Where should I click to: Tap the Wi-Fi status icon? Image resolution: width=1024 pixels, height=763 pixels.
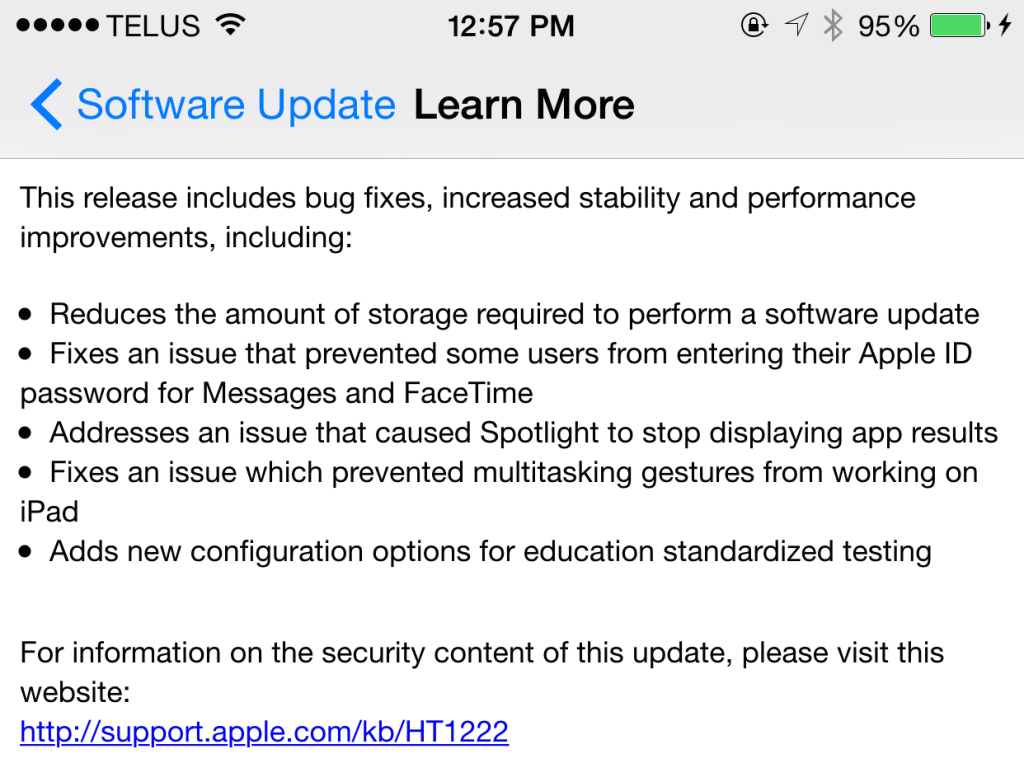[231, 26]
